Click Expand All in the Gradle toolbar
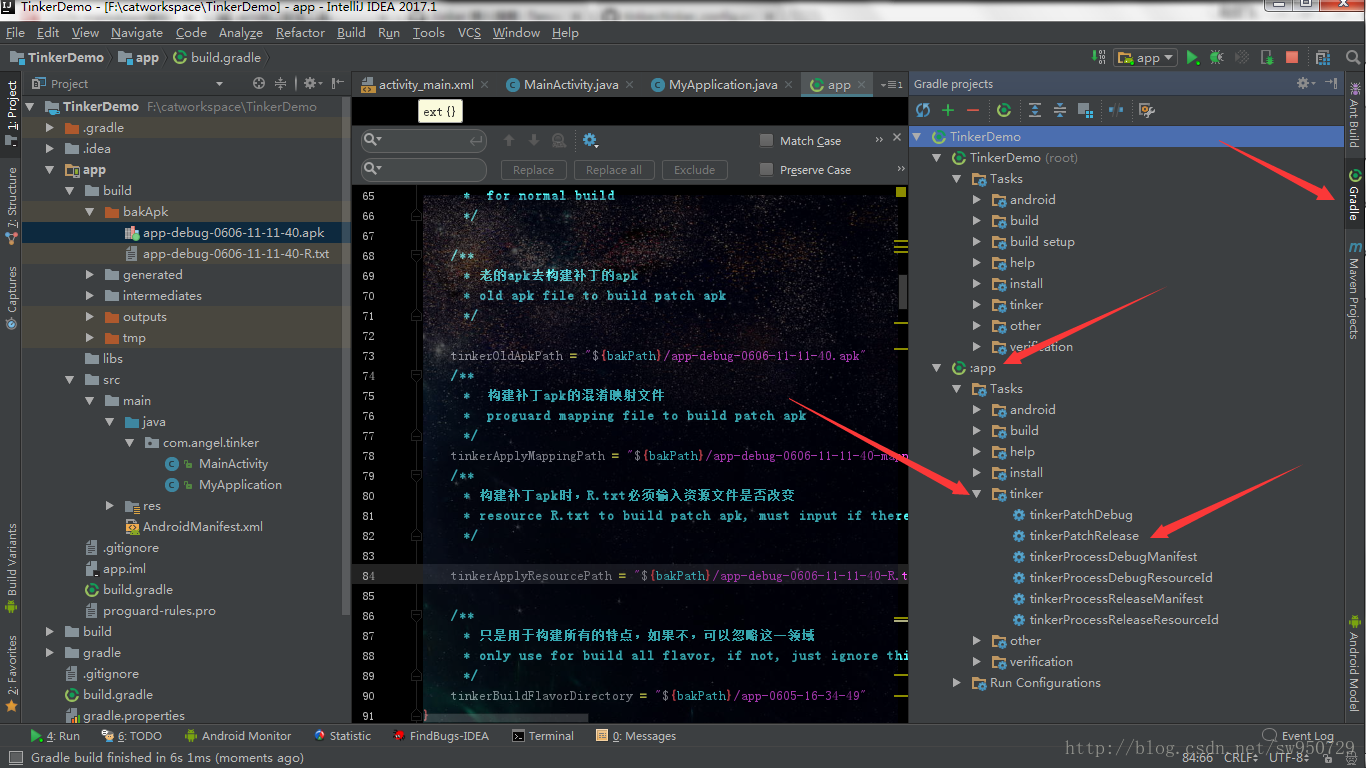This screenshot has height=768, width=1366. point(1035,110)
